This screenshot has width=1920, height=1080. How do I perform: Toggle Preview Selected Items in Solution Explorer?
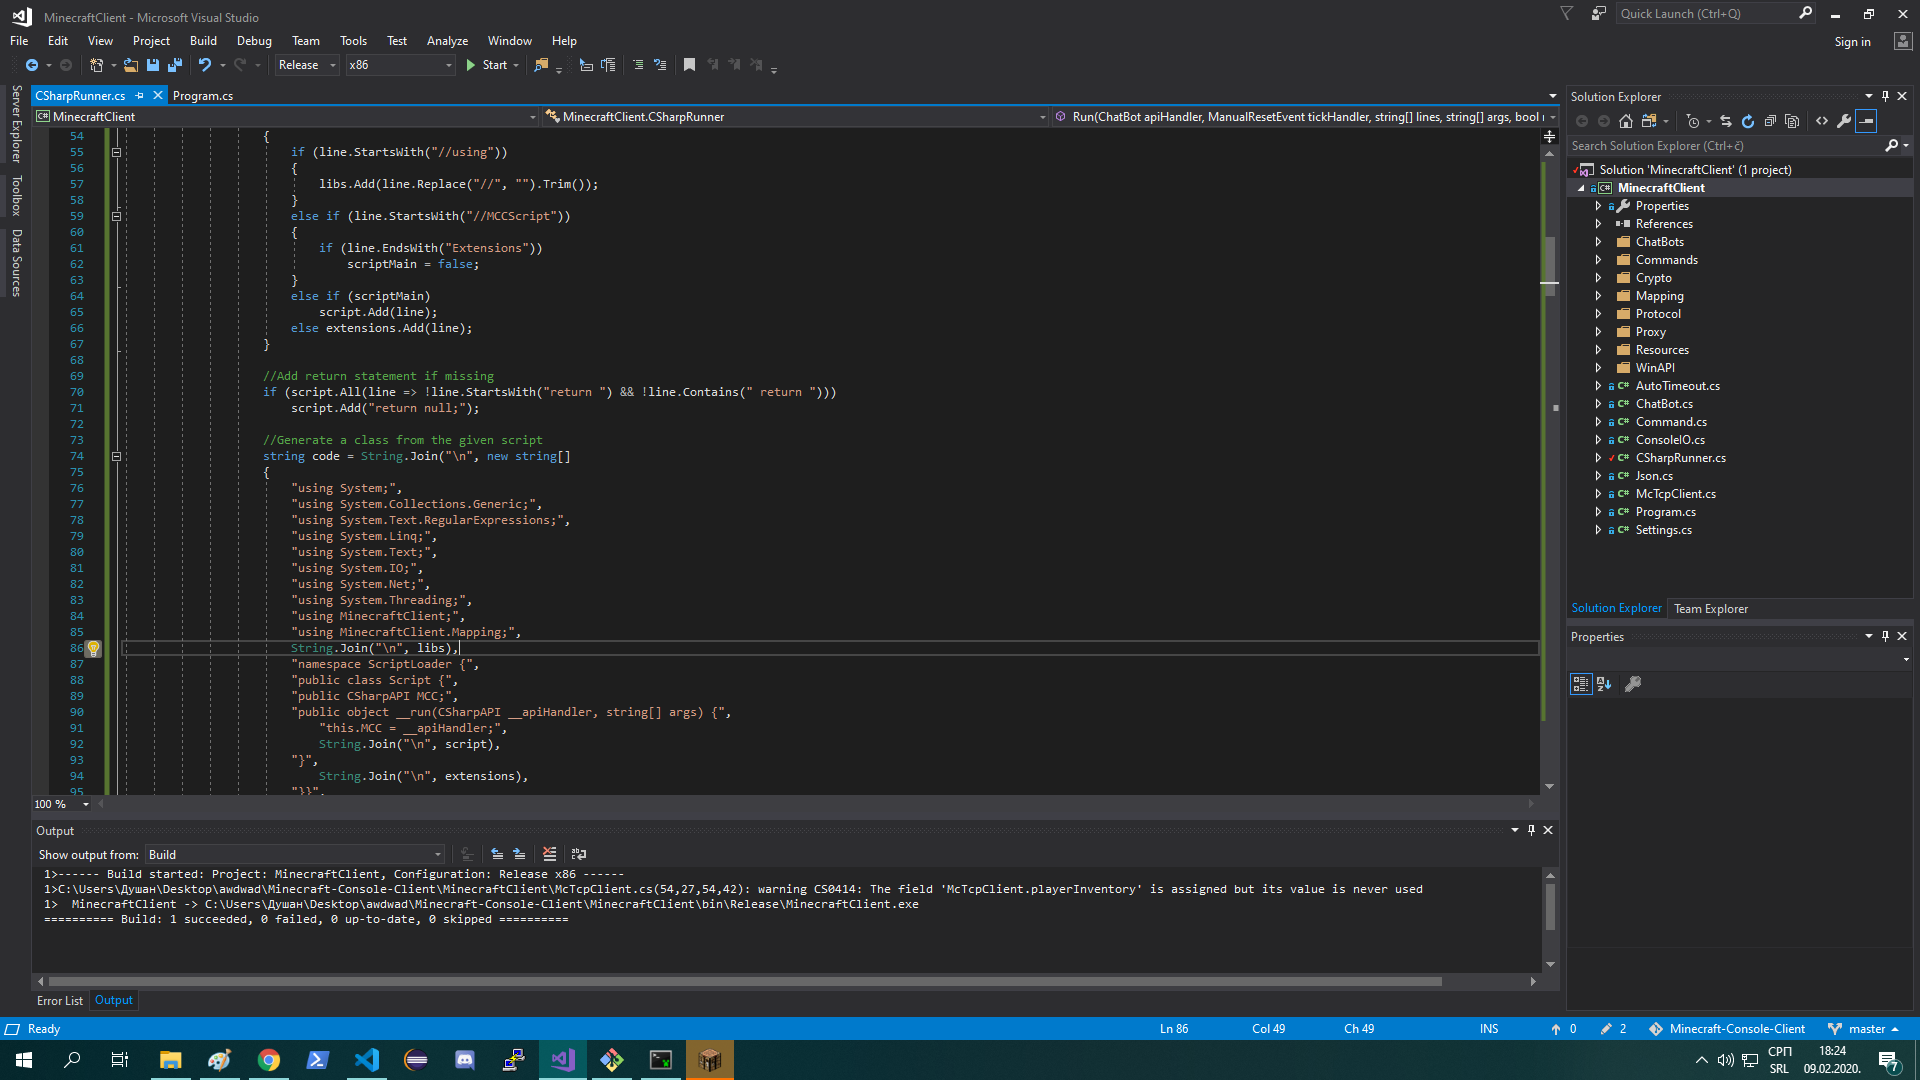coord(1866,121)
